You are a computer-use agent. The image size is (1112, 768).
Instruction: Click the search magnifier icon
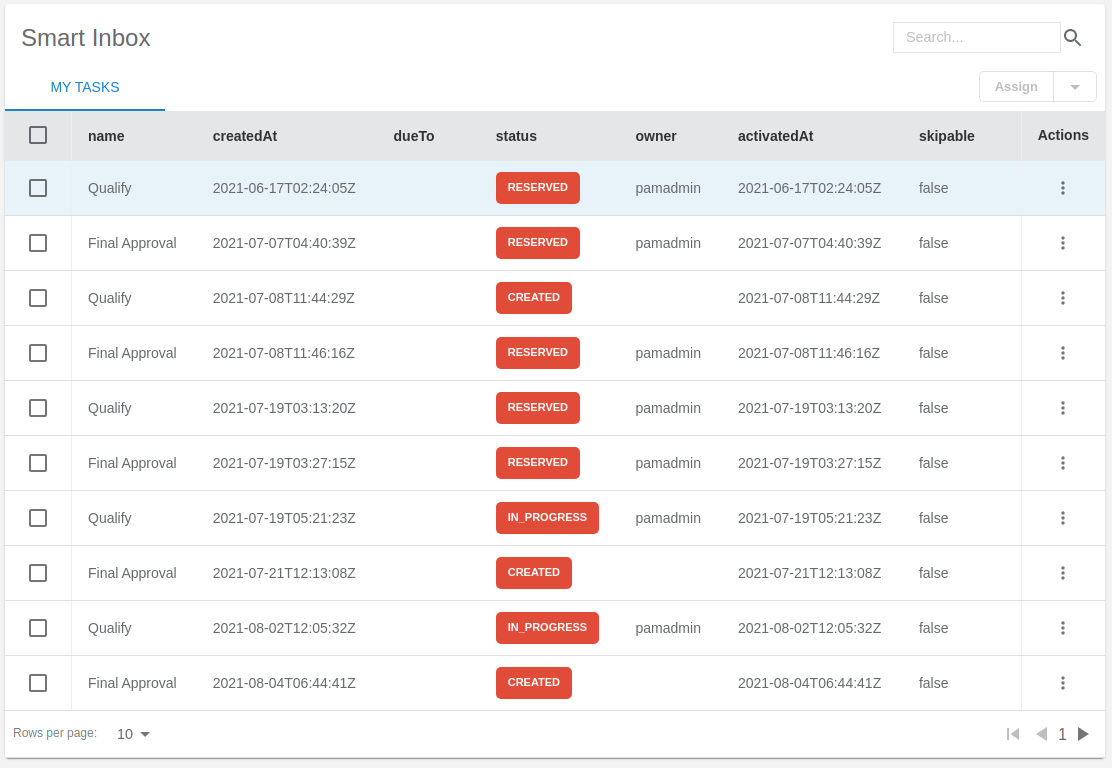pos(1072,38)
